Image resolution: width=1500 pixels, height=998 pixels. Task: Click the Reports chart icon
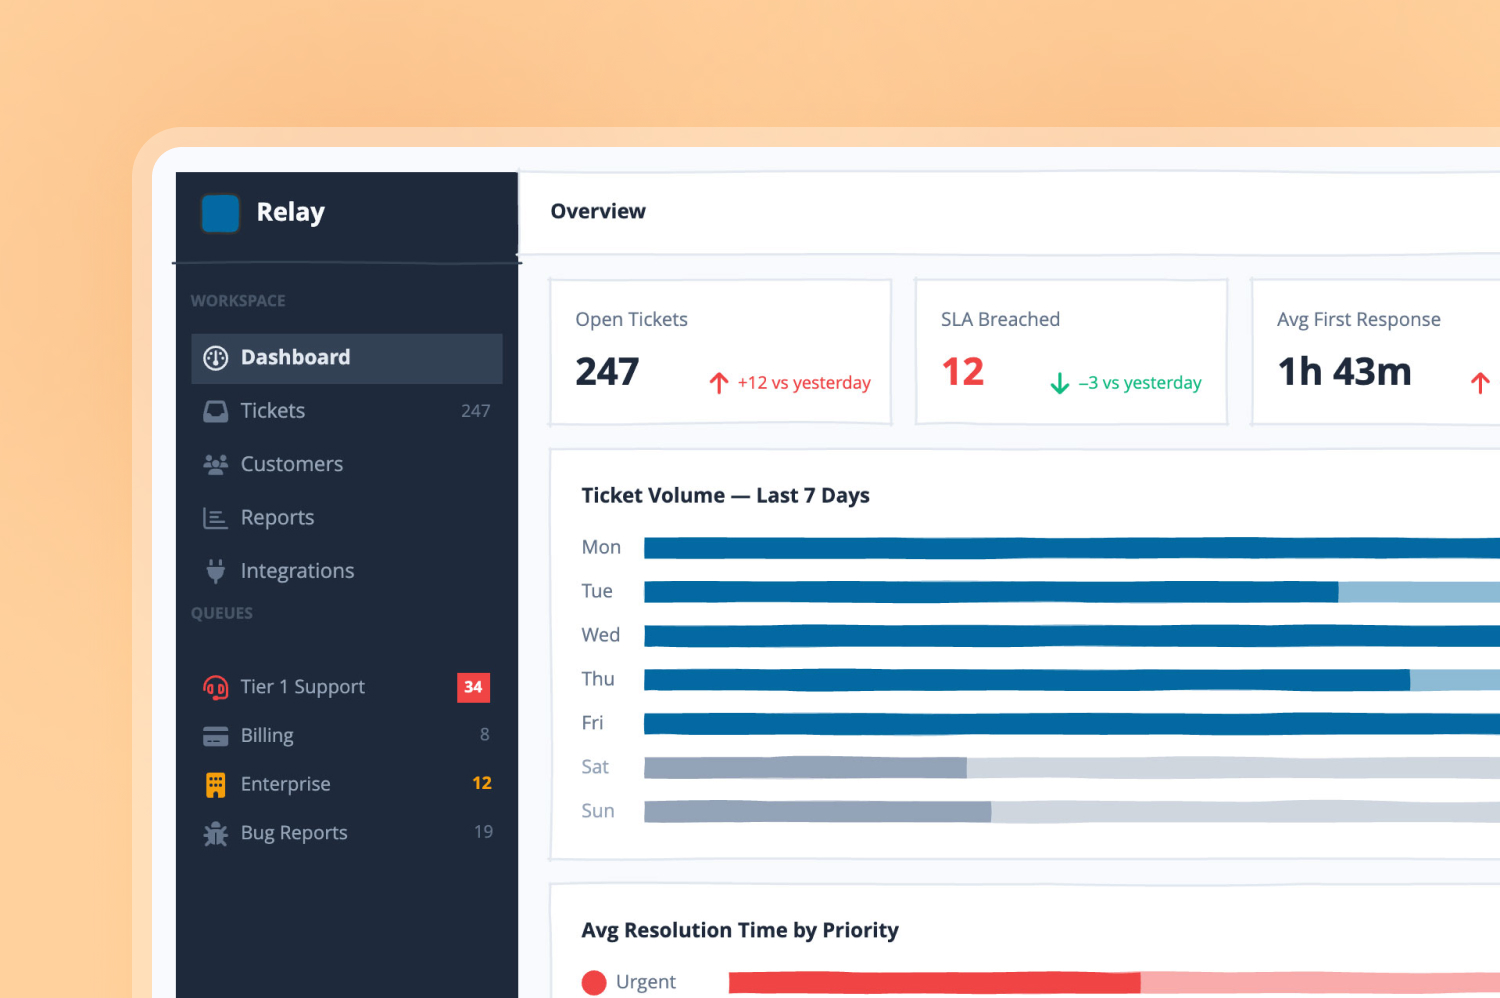[215, 518]
